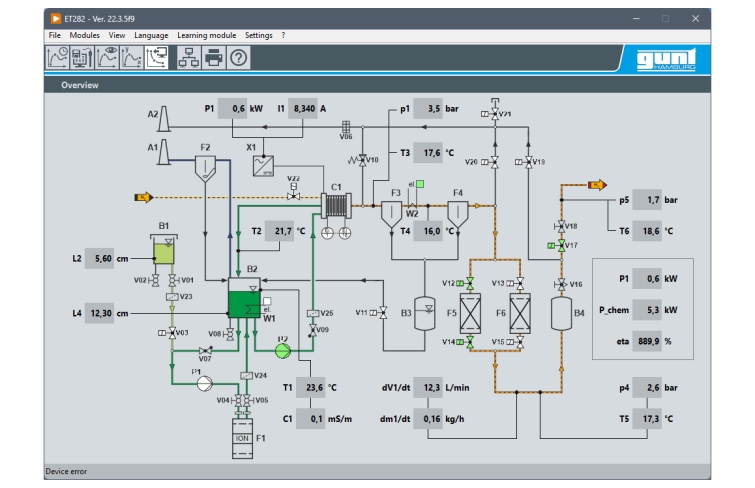The image size is (755, 488).
Task: Open the File menu
Action: (54, 35)
